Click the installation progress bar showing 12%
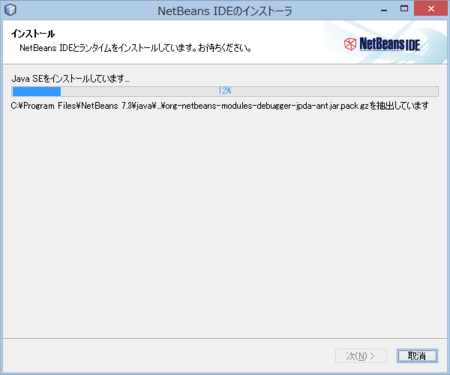The width and height of the screenshot is (450, 375). pos(225,91)
